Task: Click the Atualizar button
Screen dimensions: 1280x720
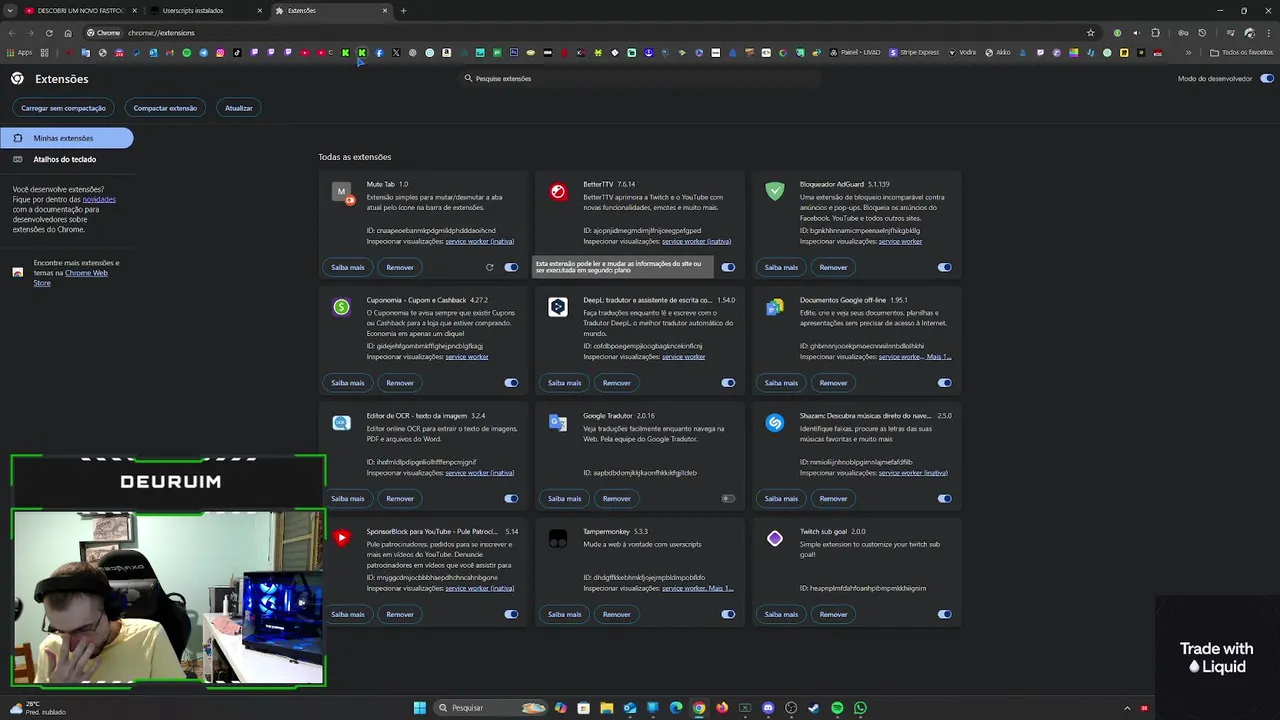Action: [239, 108]
